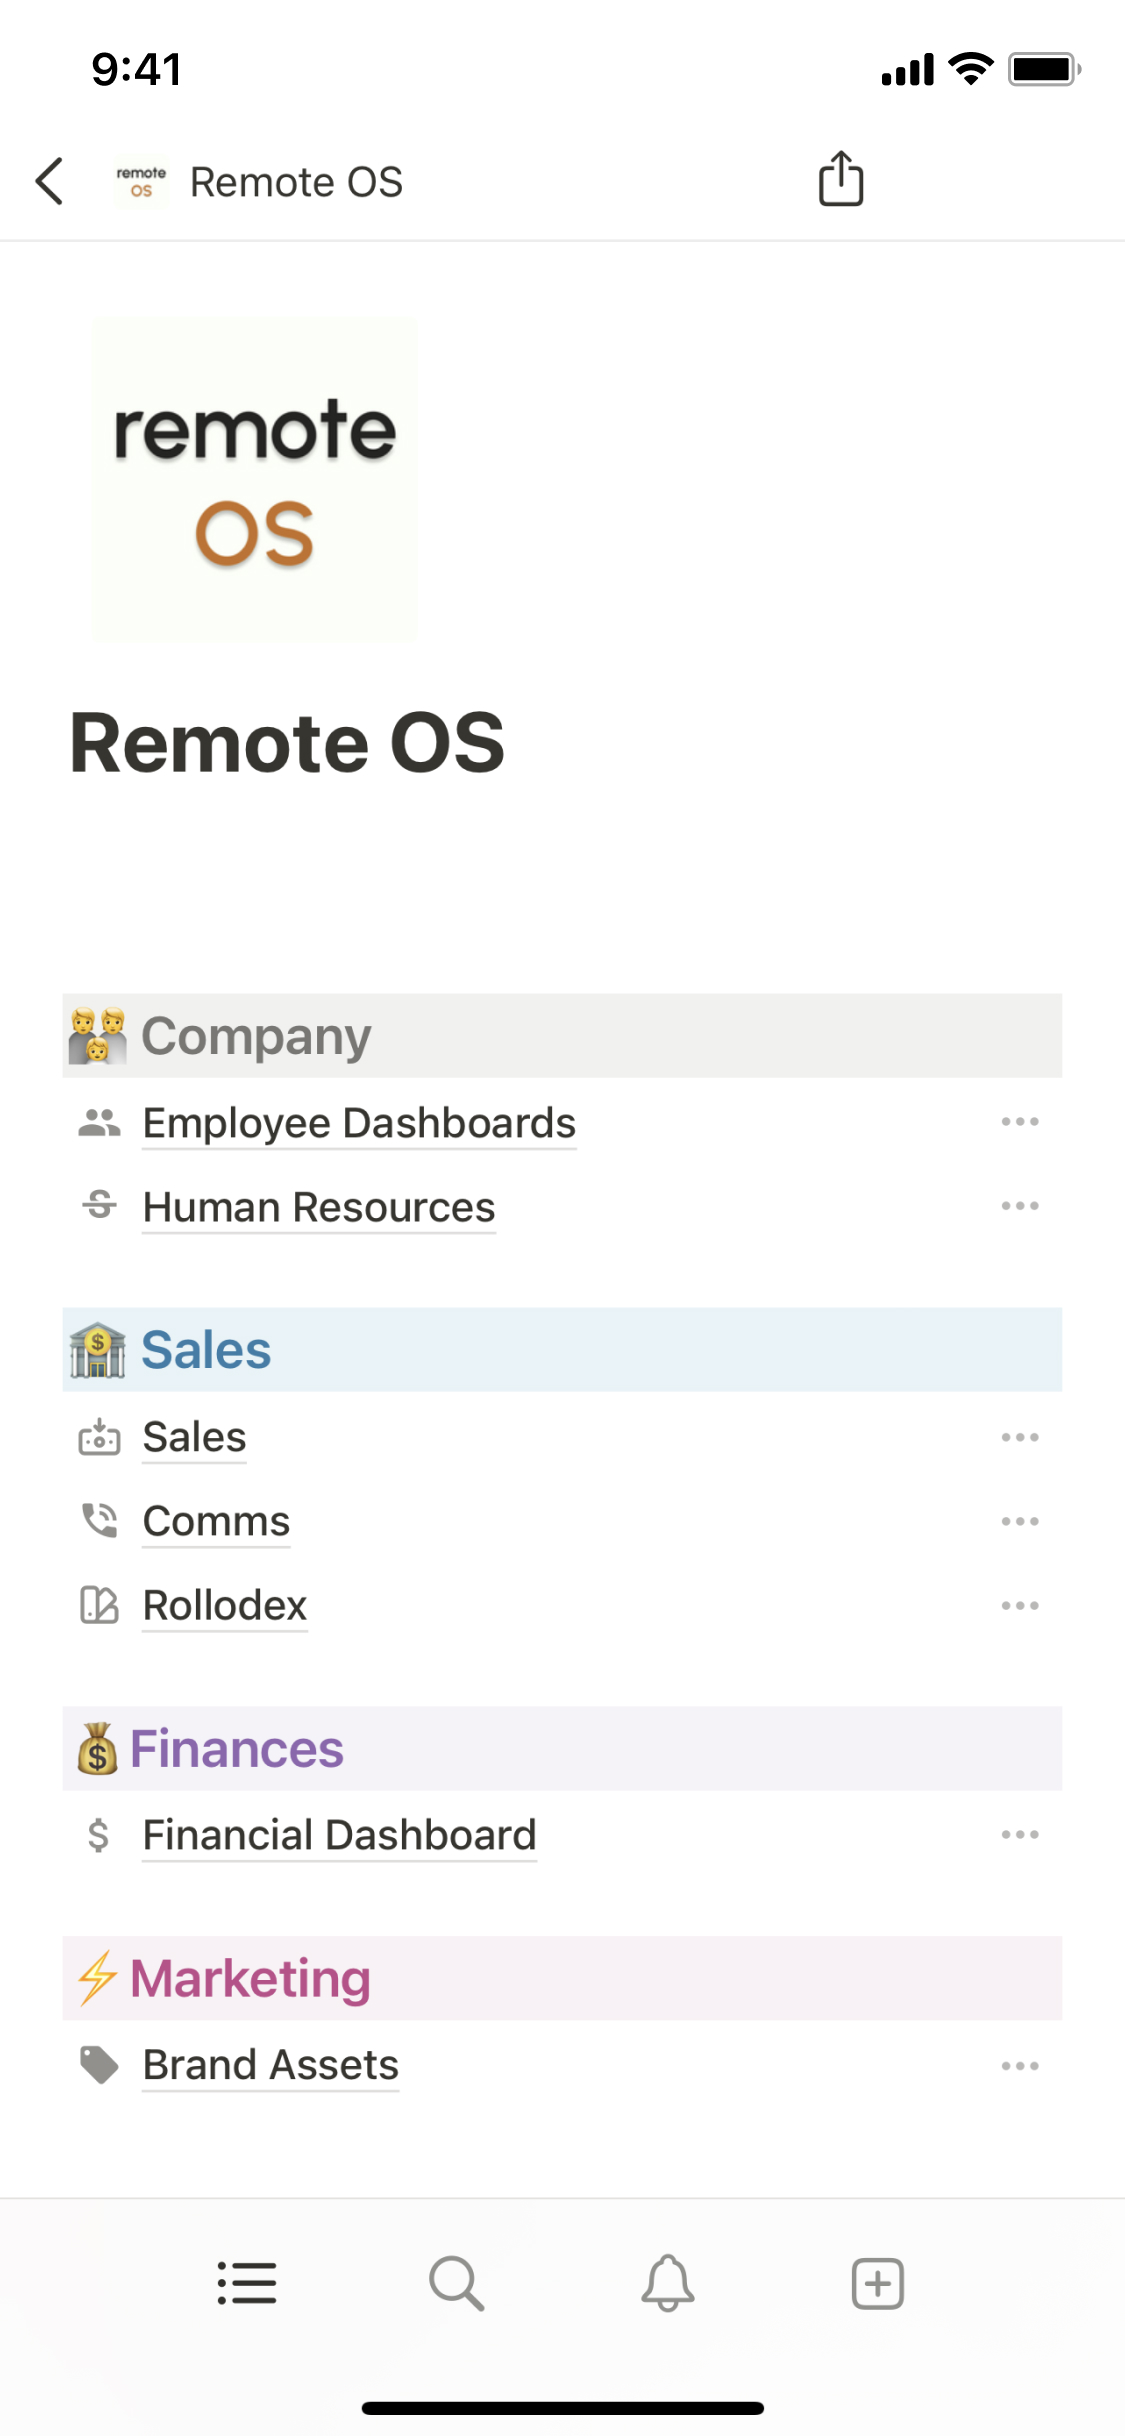Open the Financial Dashboard page
Viewport: 1125px width, 2436px height.
(x=339, y=1835)
